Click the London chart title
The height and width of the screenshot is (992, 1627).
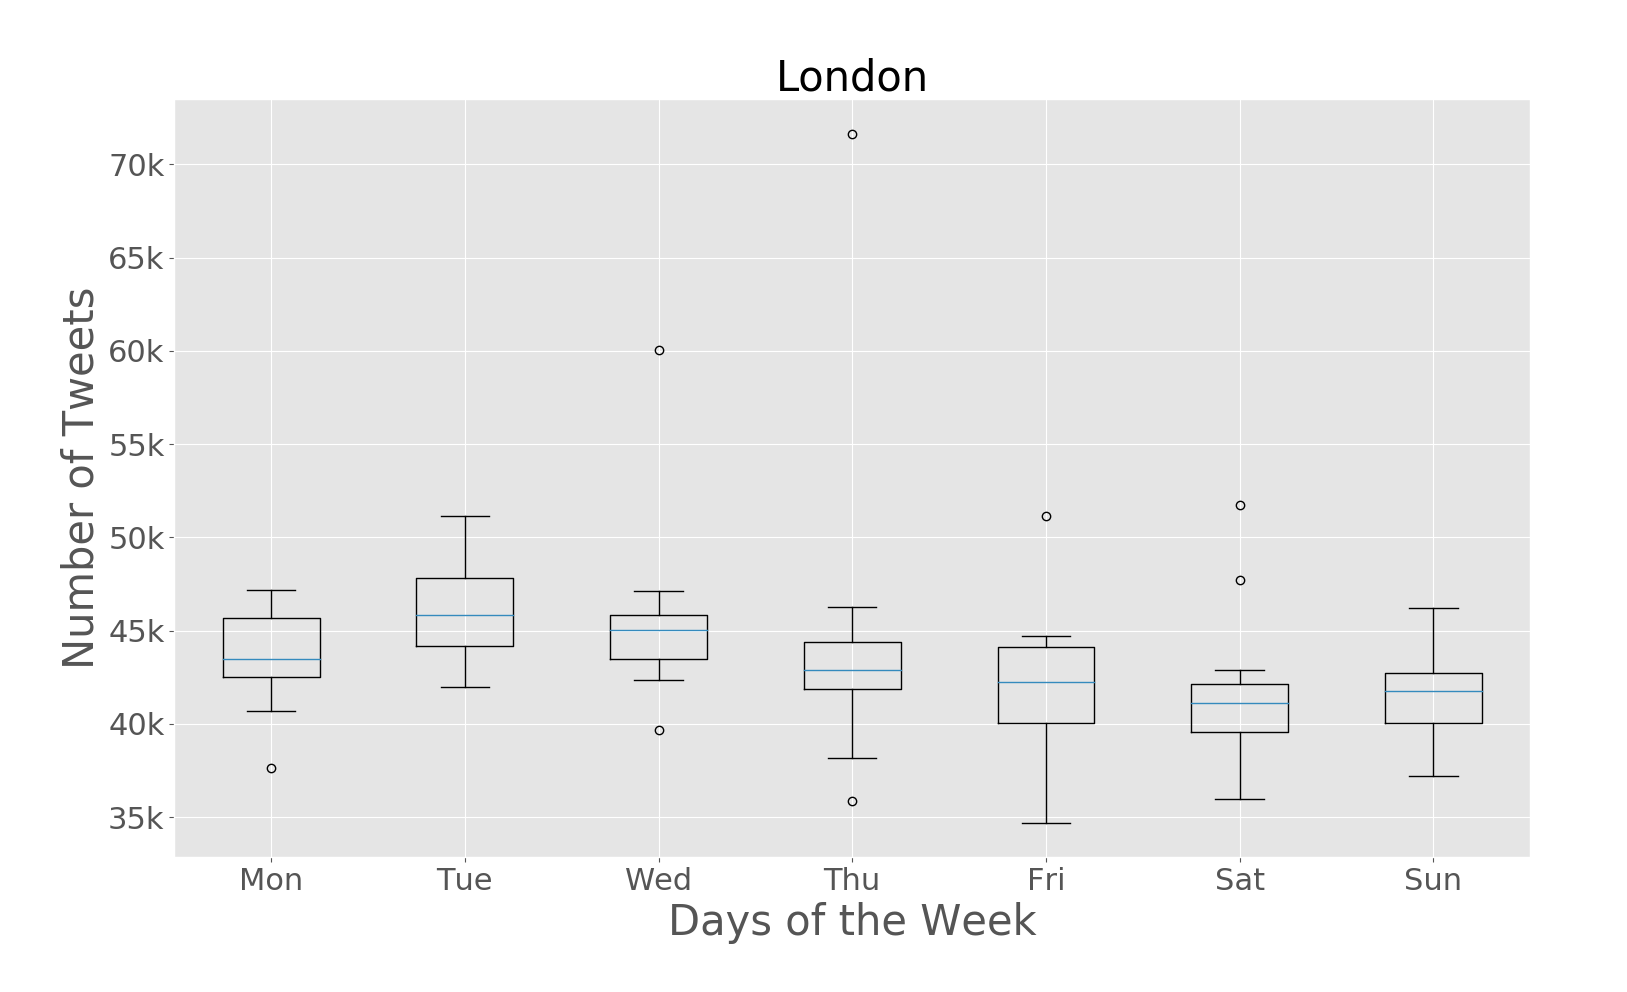(851, 77)
